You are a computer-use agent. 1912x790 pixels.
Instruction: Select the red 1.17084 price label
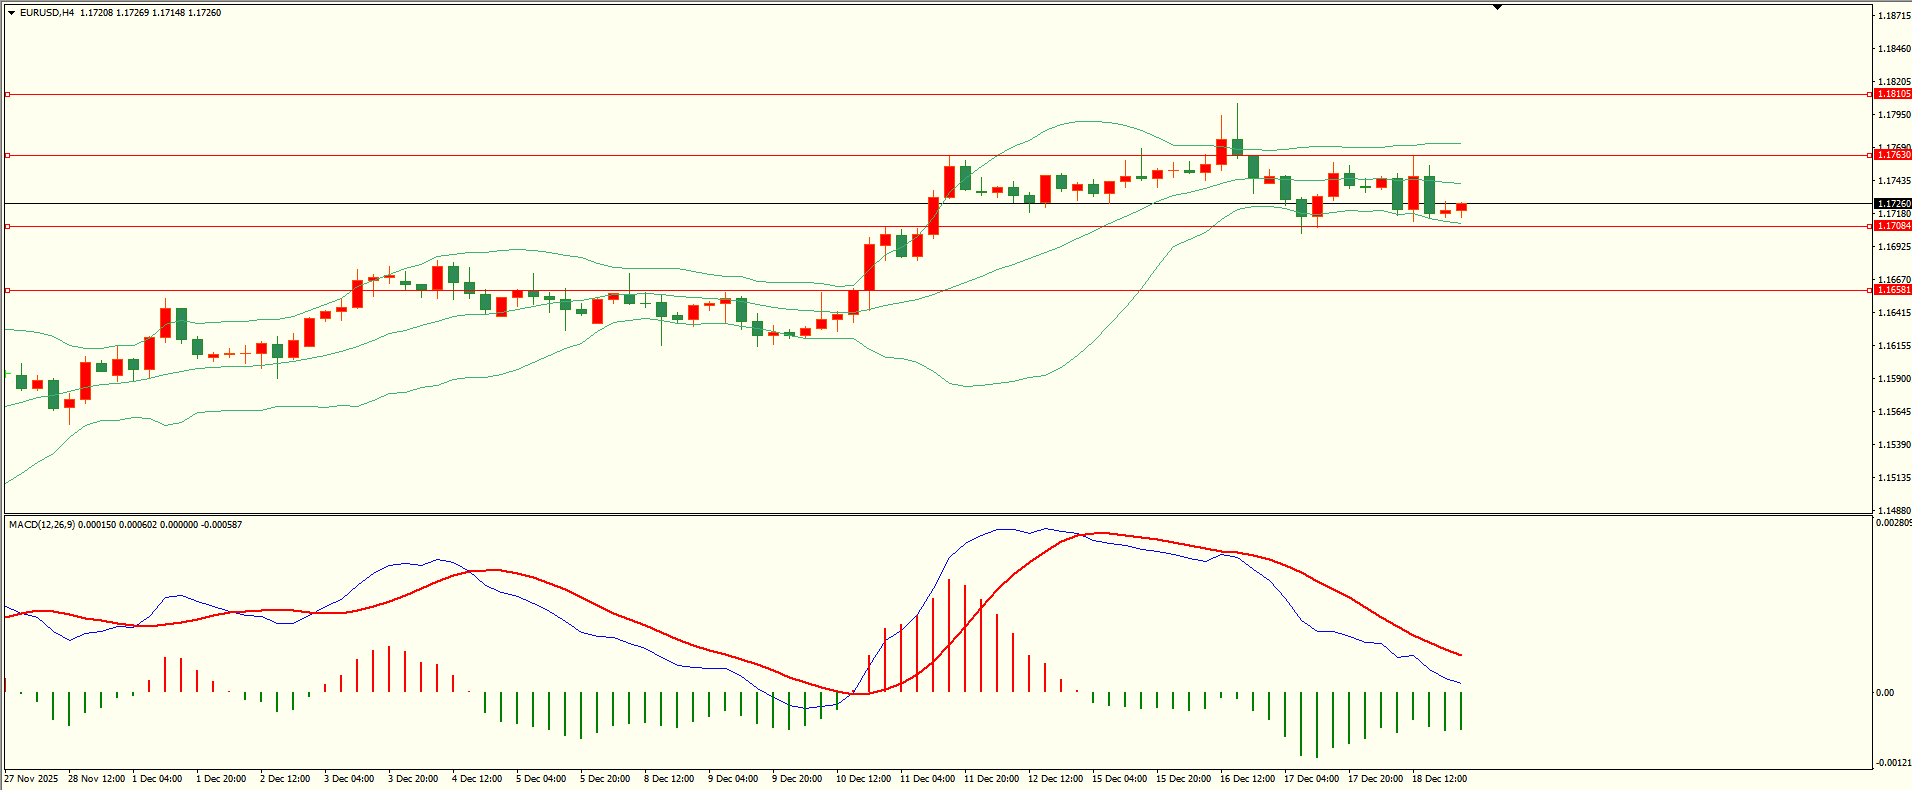coord(1892,226)
